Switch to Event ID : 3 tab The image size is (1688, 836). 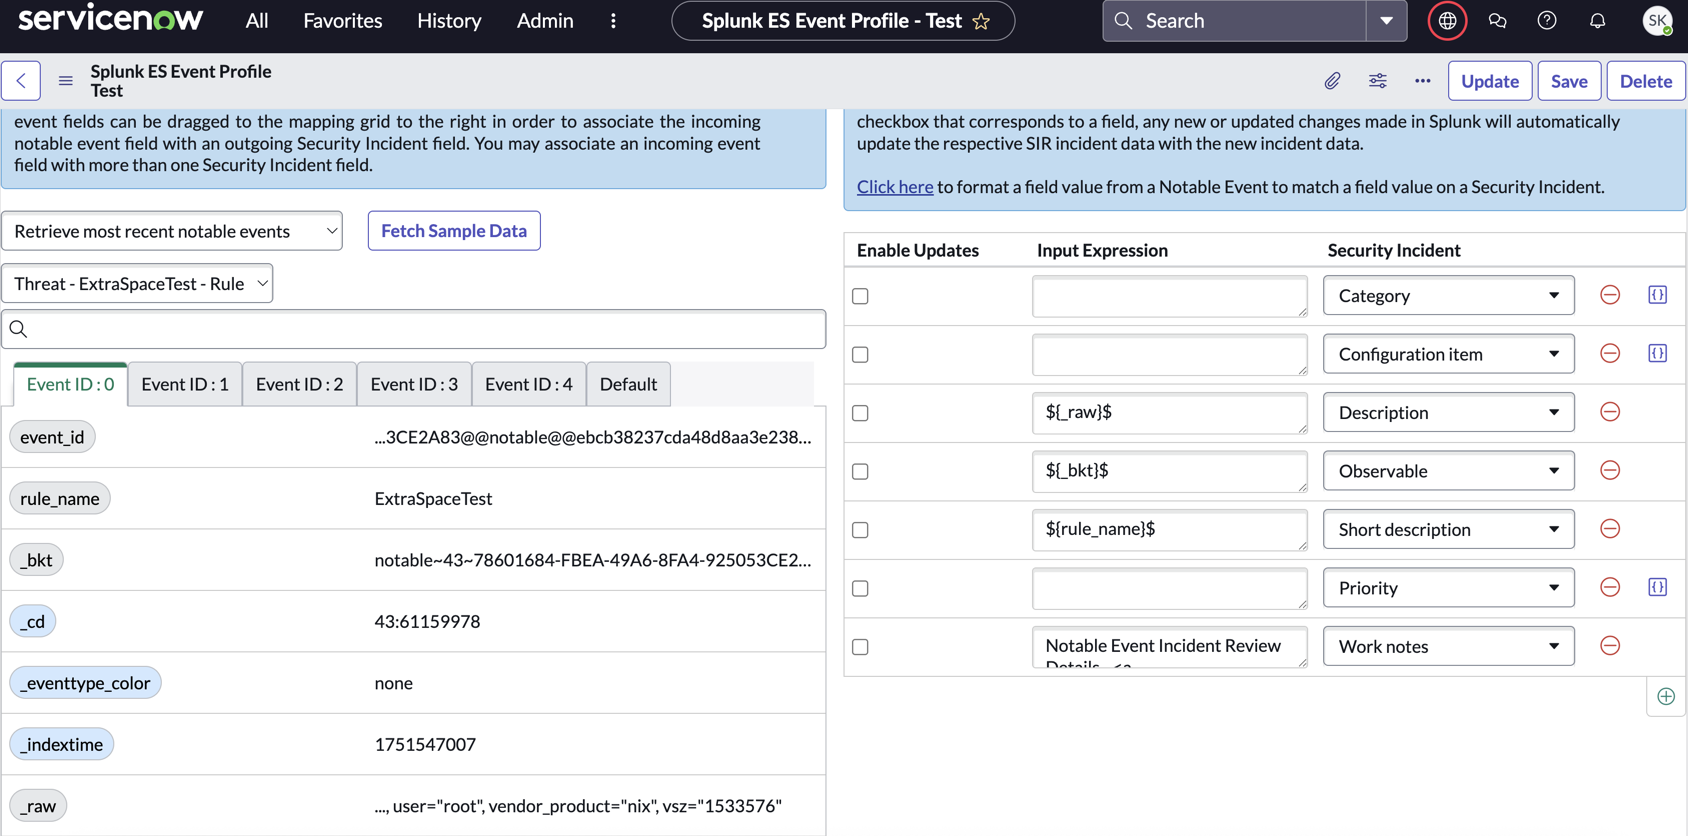(414, 384)
